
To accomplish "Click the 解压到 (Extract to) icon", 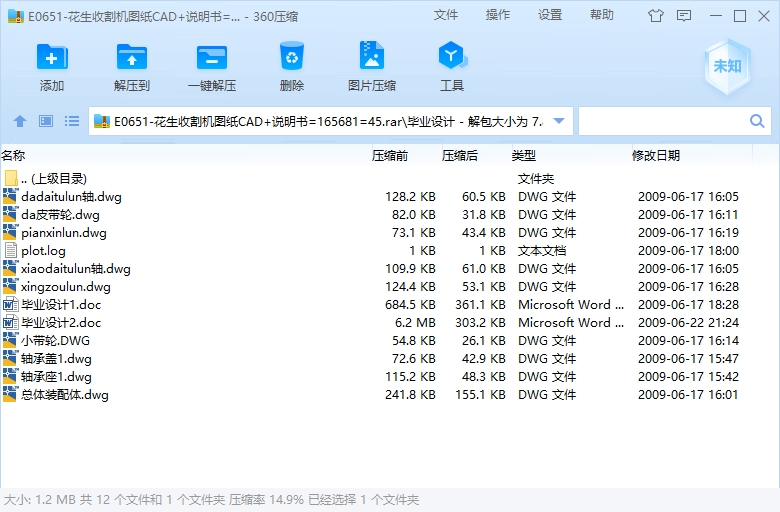I will point(132,57).
